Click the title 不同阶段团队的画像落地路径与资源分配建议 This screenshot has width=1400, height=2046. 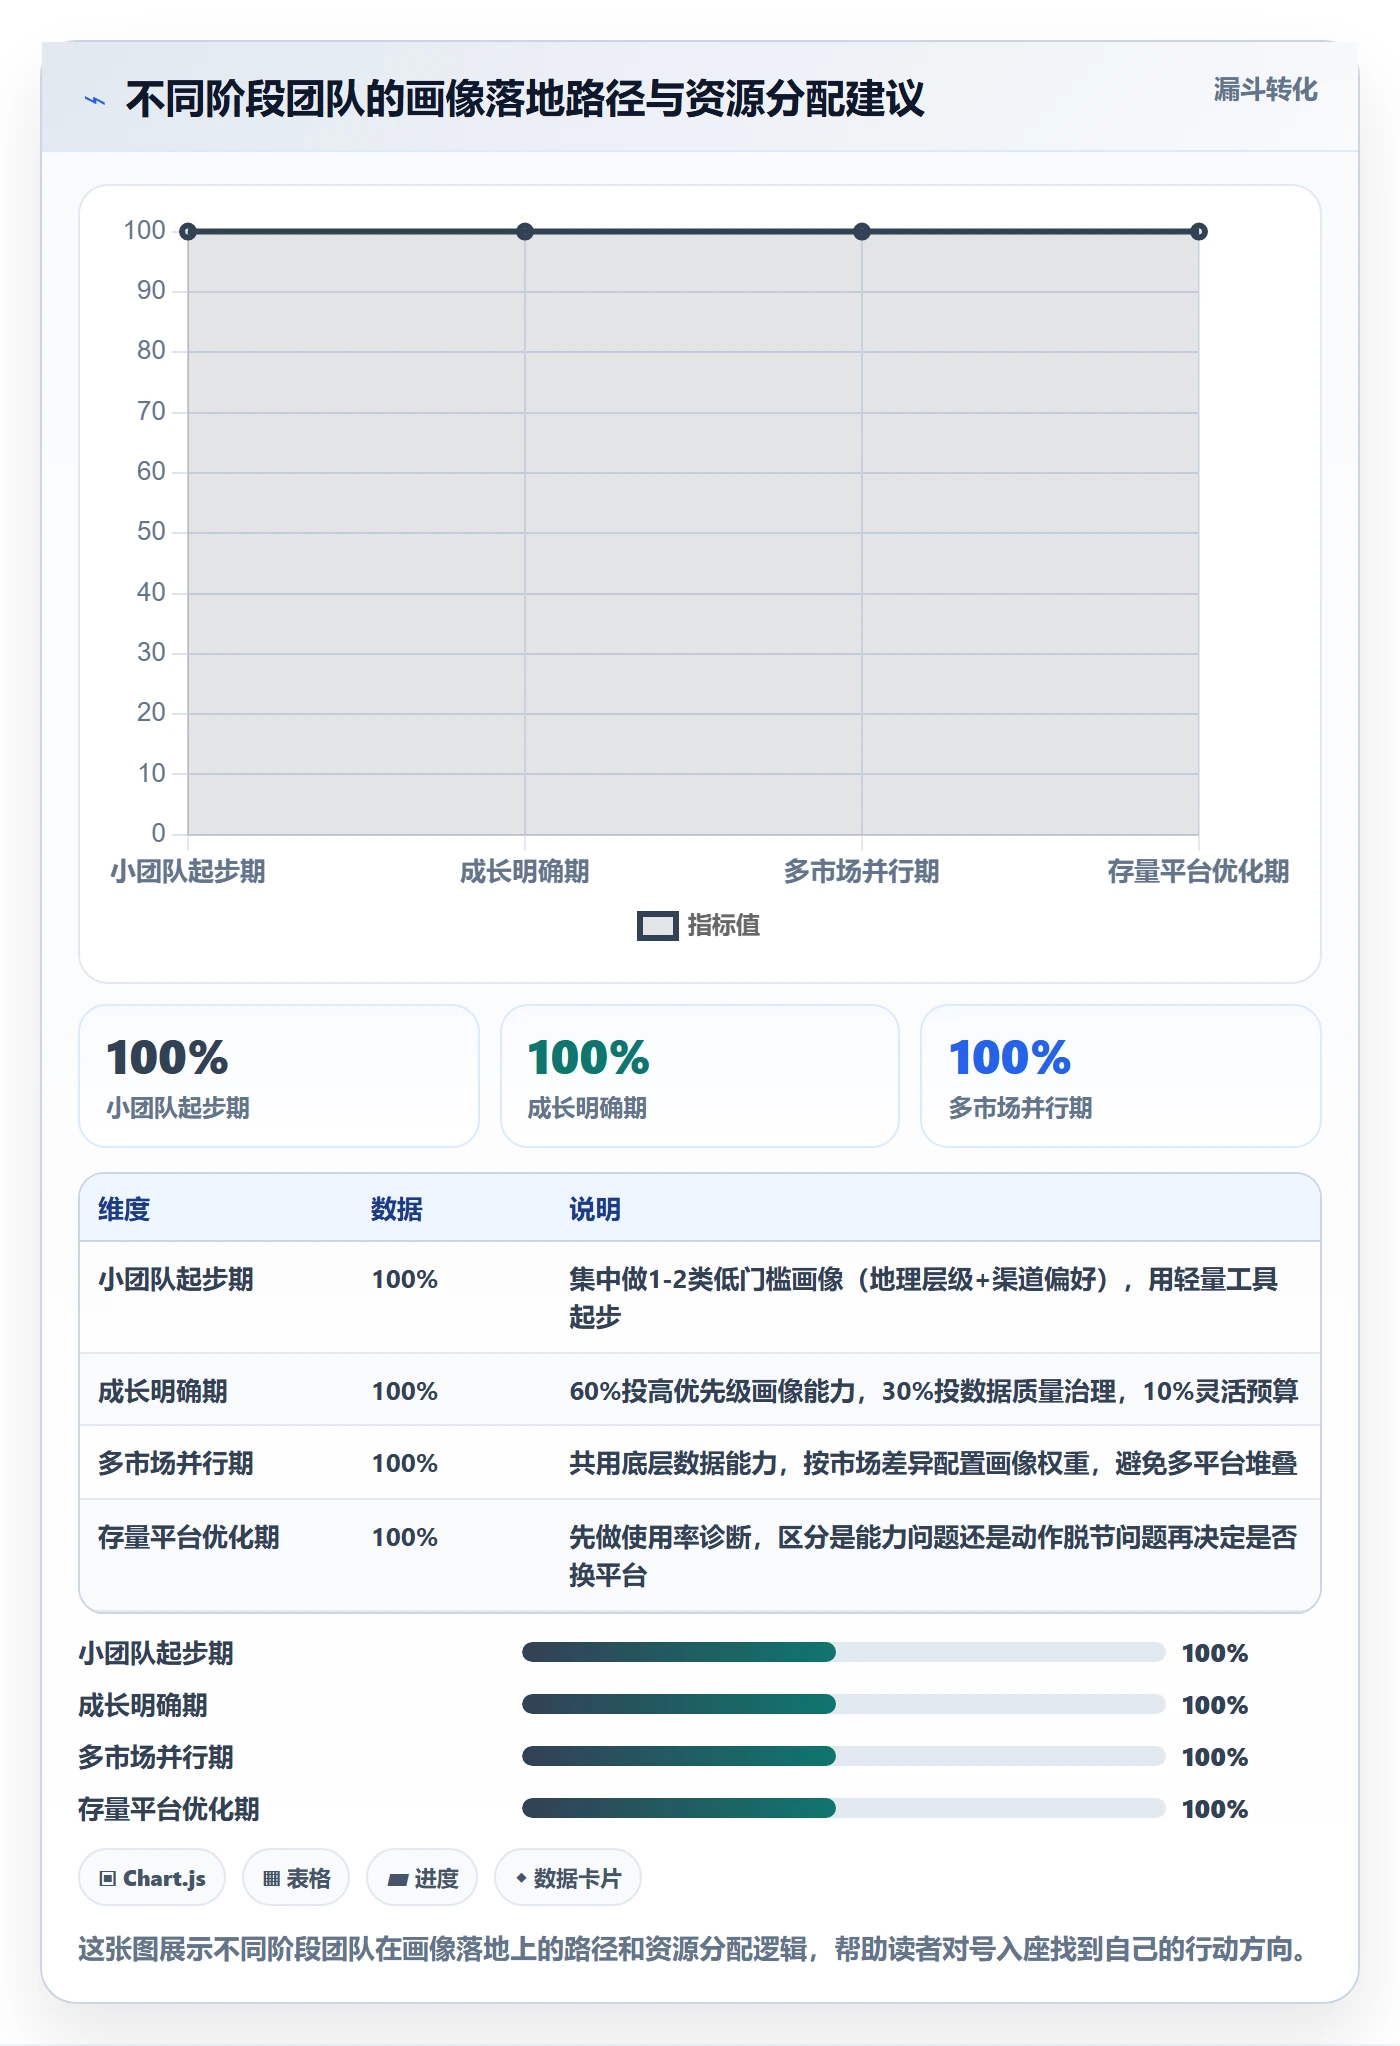click(x=525, y=99)
